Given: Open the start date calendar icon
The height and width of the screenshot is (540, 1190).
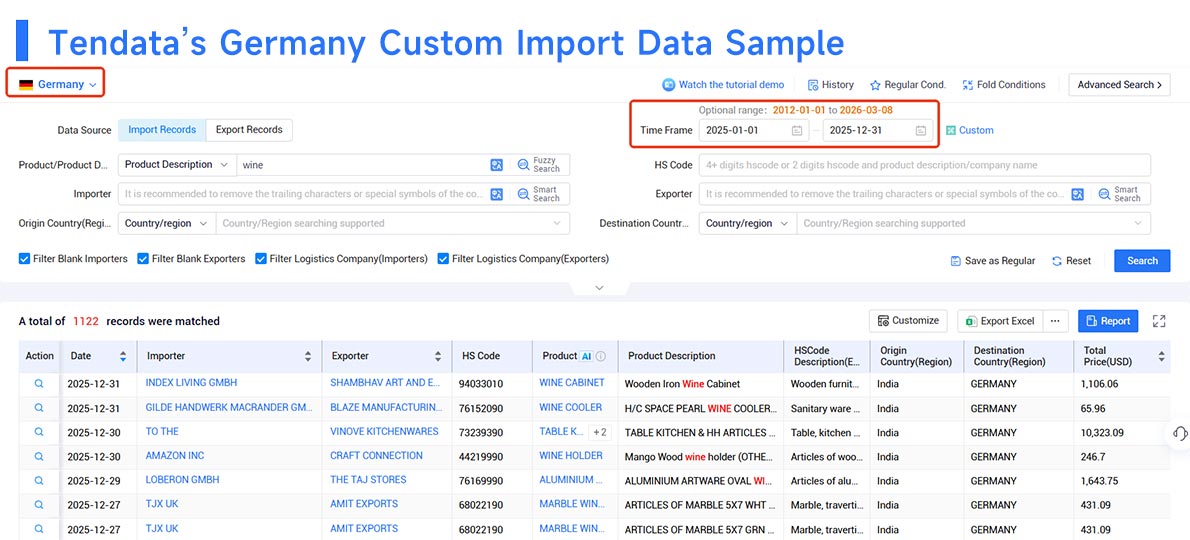Looking at the screenshot, I should point(797,130).
